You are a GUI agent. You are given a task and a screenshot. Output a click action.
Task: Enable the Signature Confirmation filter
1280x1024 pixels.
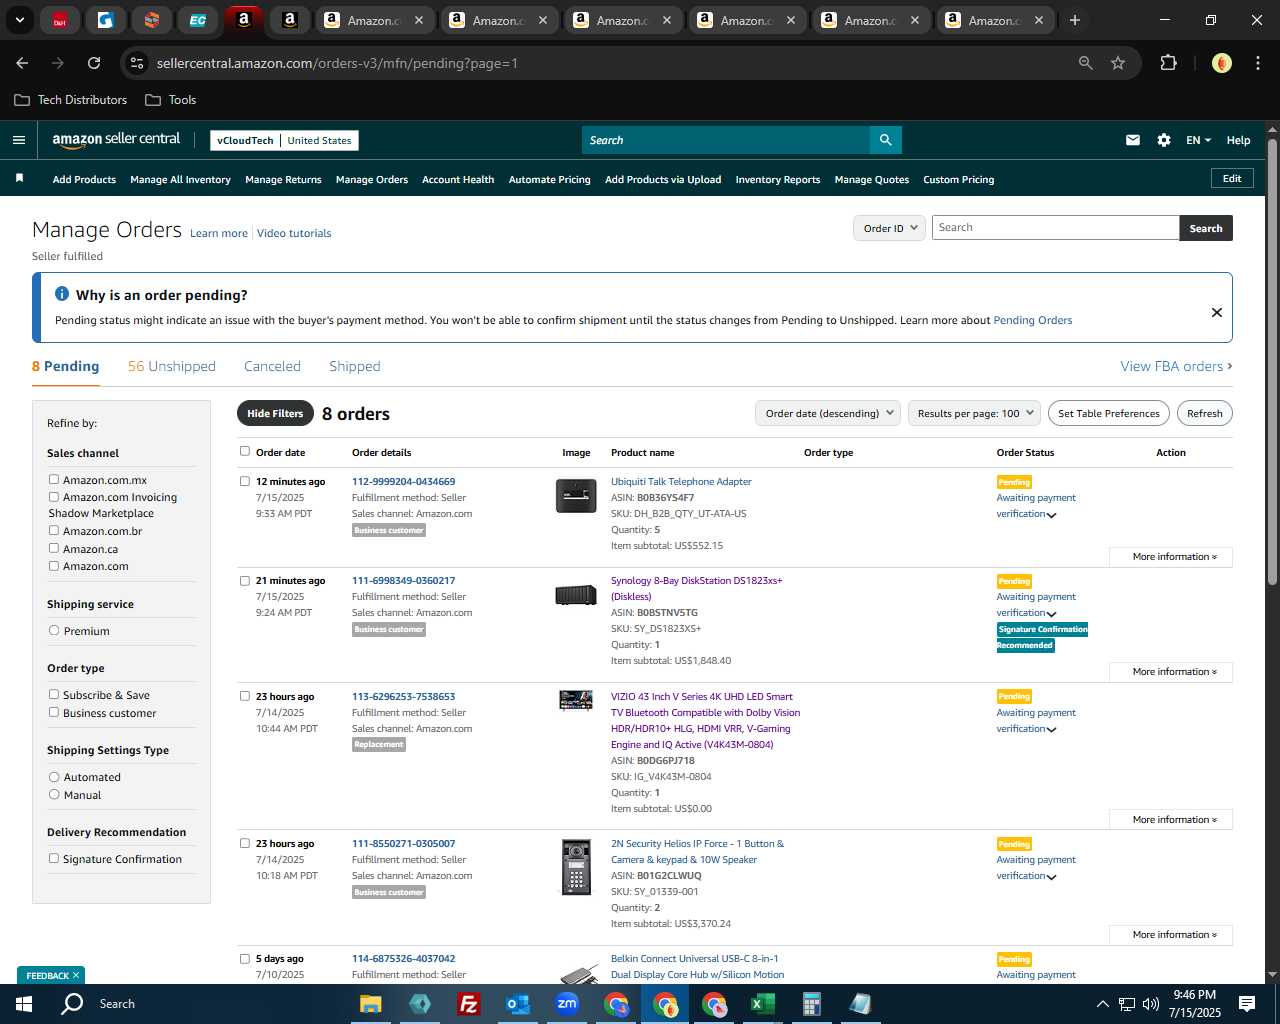coord(54,859)
